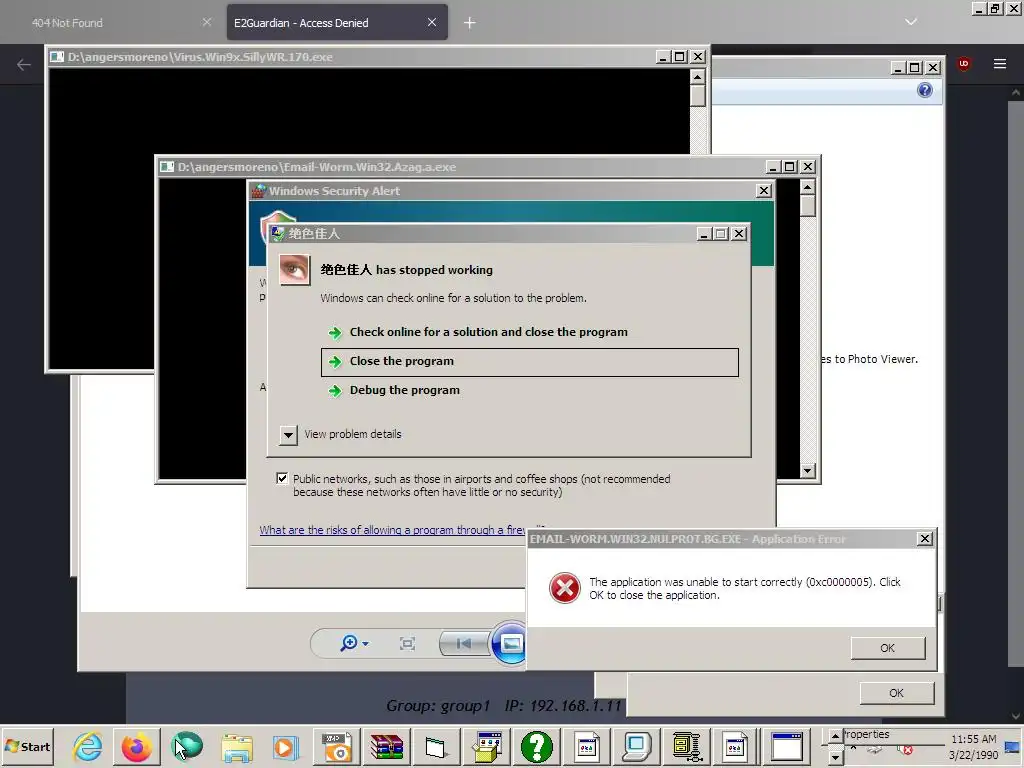The width and height of the screenshot is (1024, 768).
Task: Click the taskbar clock showing 11:55 AM
Action: pos(973,739)
